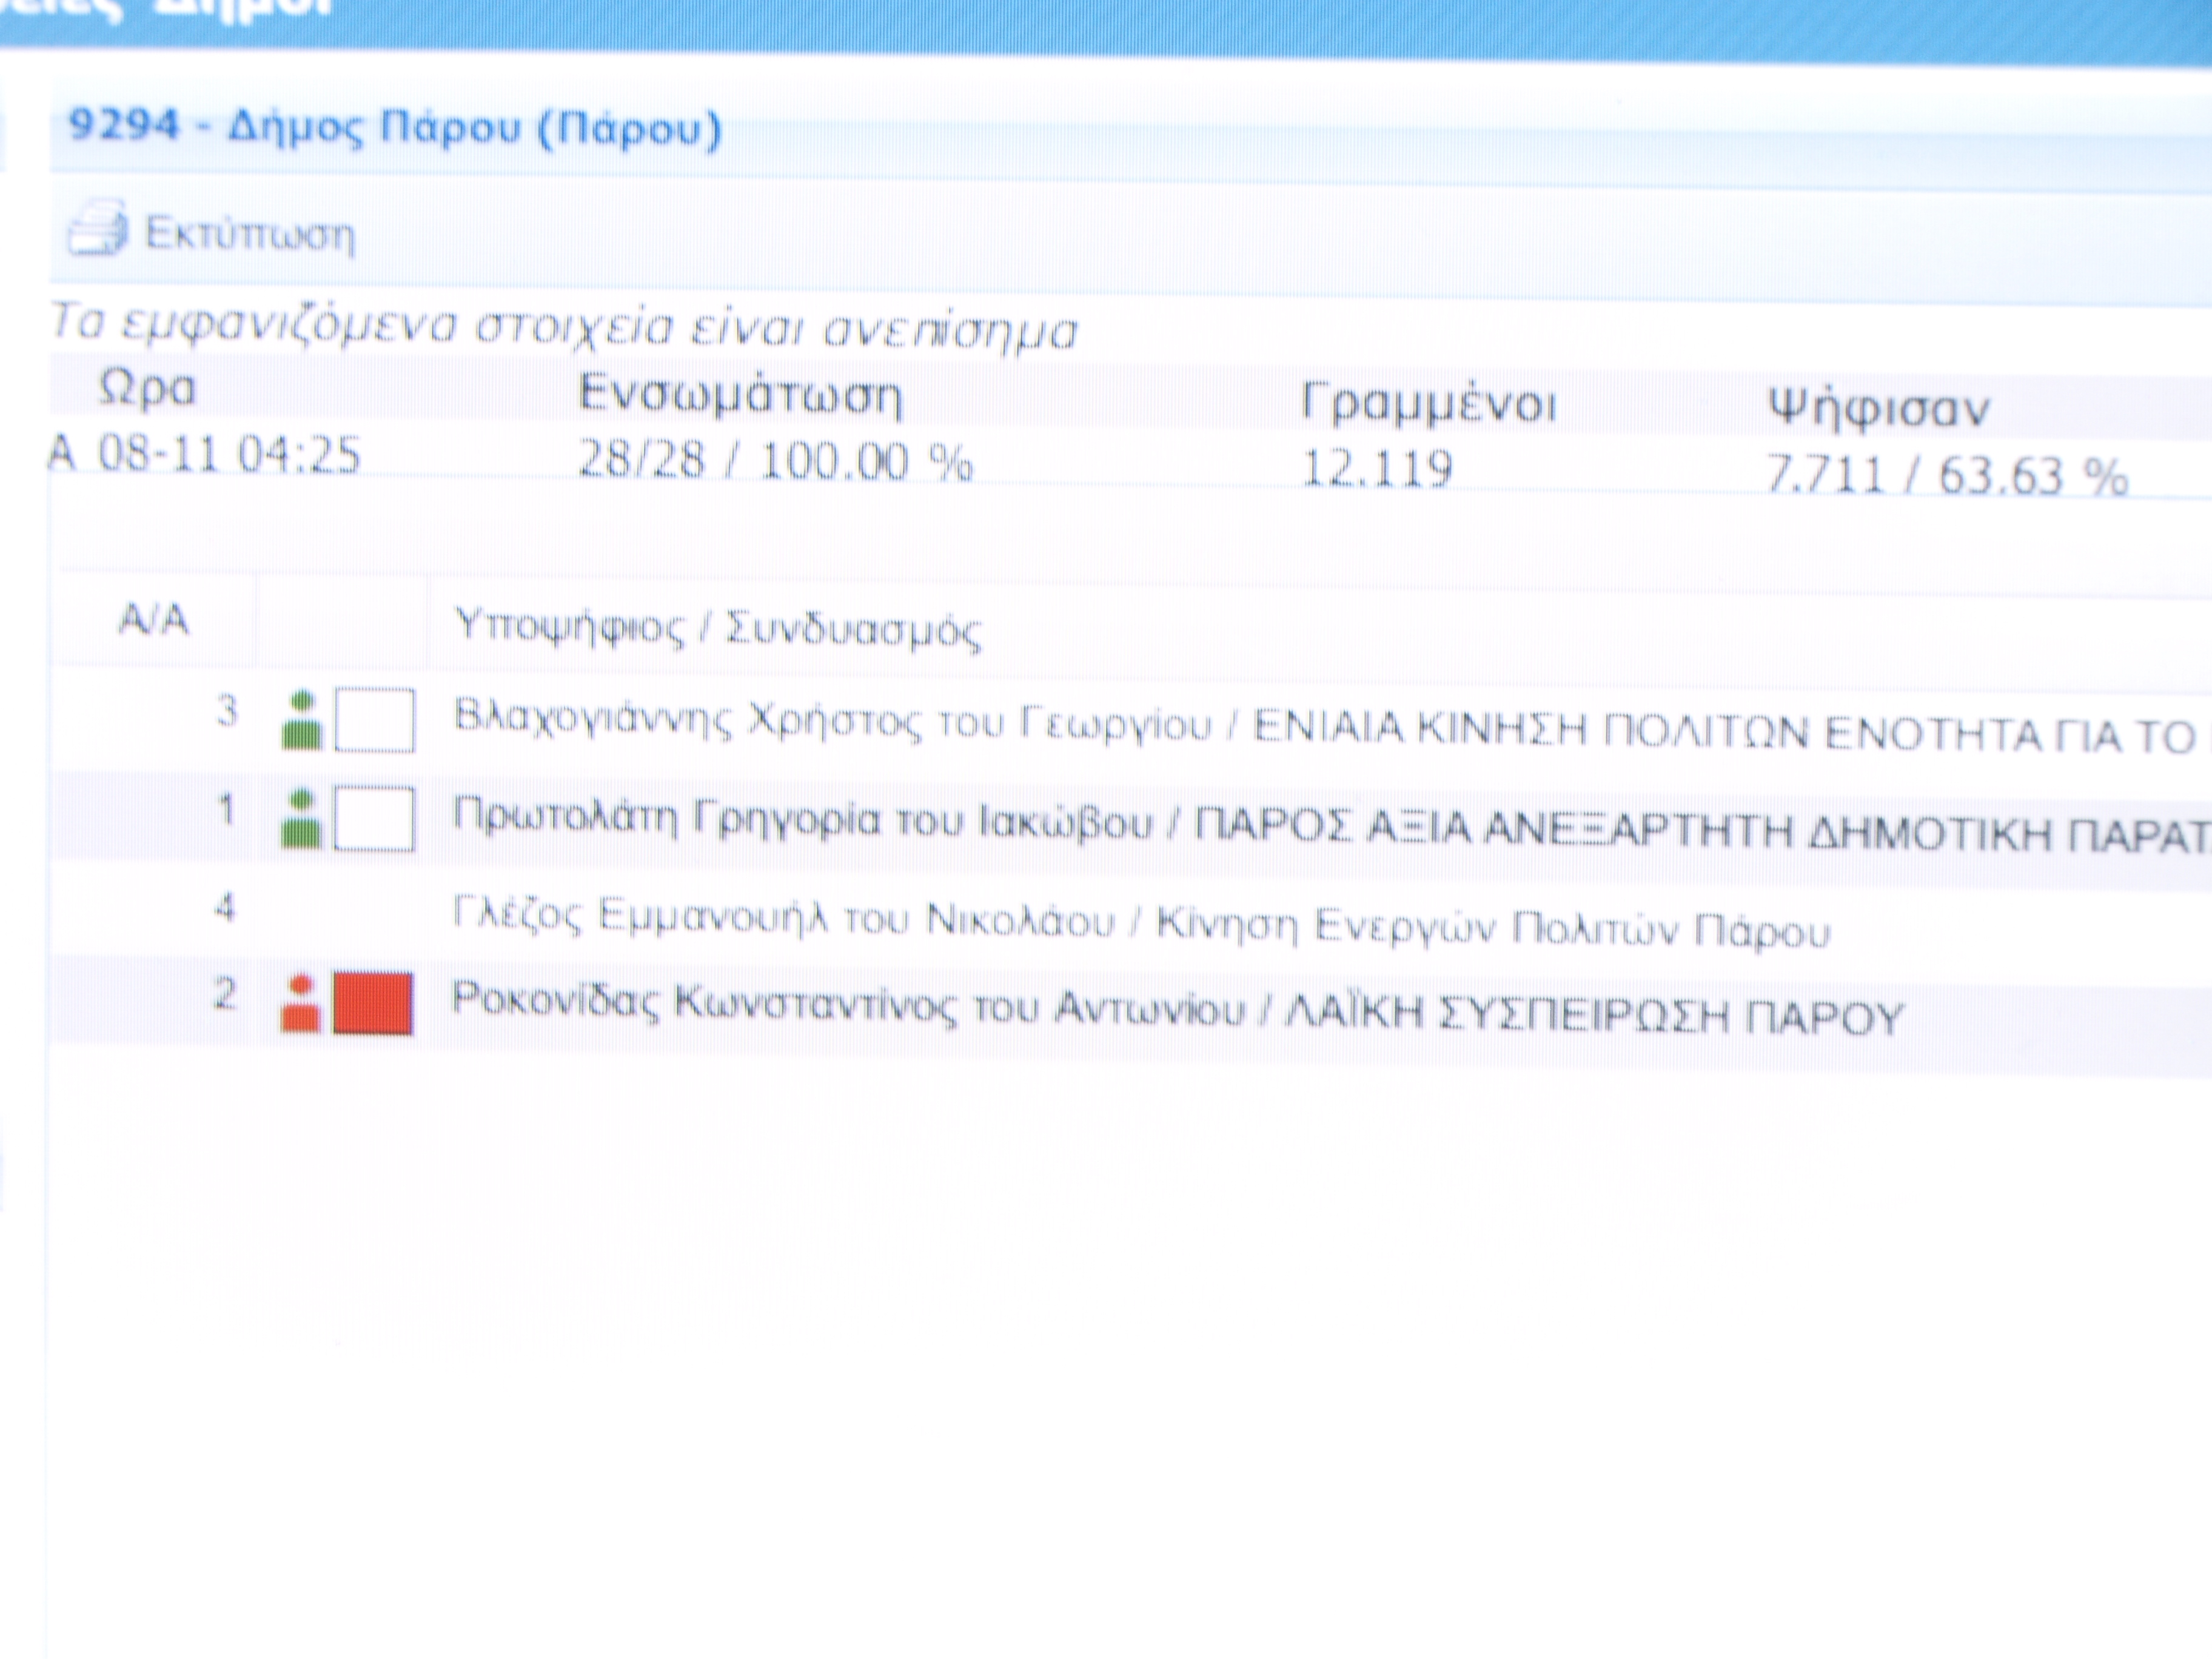The height and width of the screenshot is (1659, 2212).
Task: Click the Εκτύπωση print link
Action: point(249,234)
